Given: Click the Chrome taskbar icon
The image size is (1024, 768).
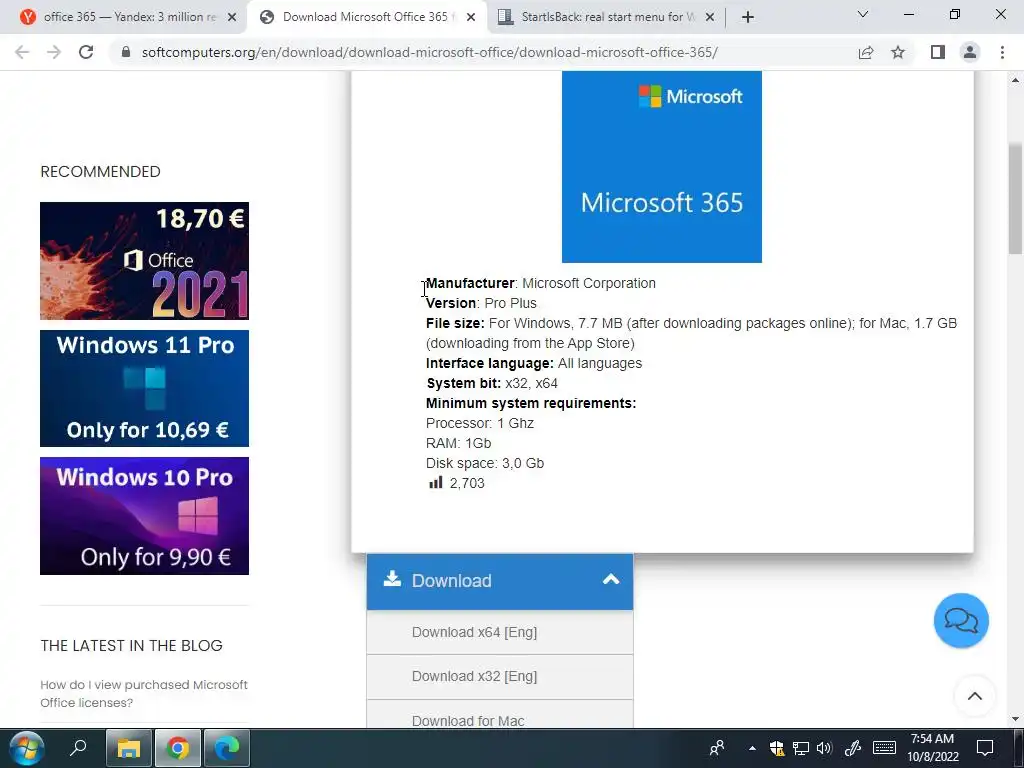Looking at the screenshot, I should pyautogui.click(x=178, y=748).
